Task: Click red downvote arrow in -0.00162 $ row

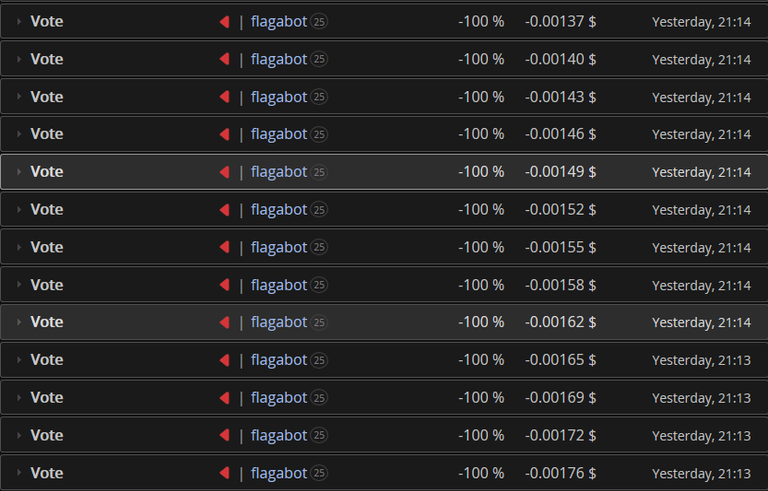Action: click(x=225, y=322)
